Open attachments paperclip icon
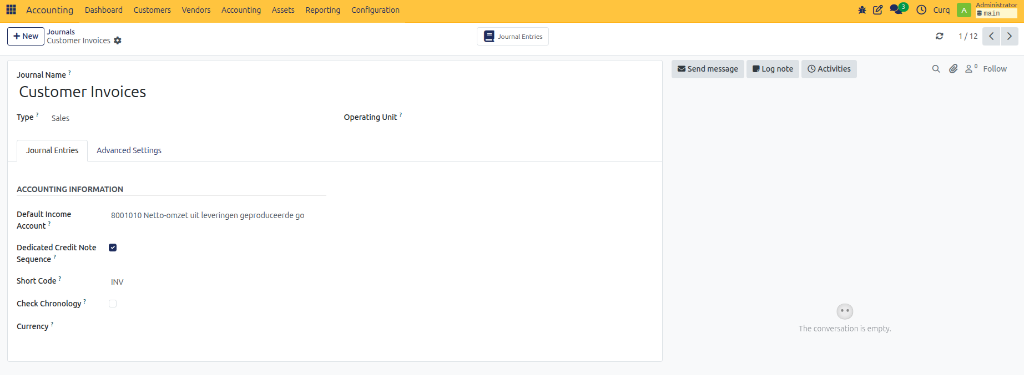 [953, 69]
